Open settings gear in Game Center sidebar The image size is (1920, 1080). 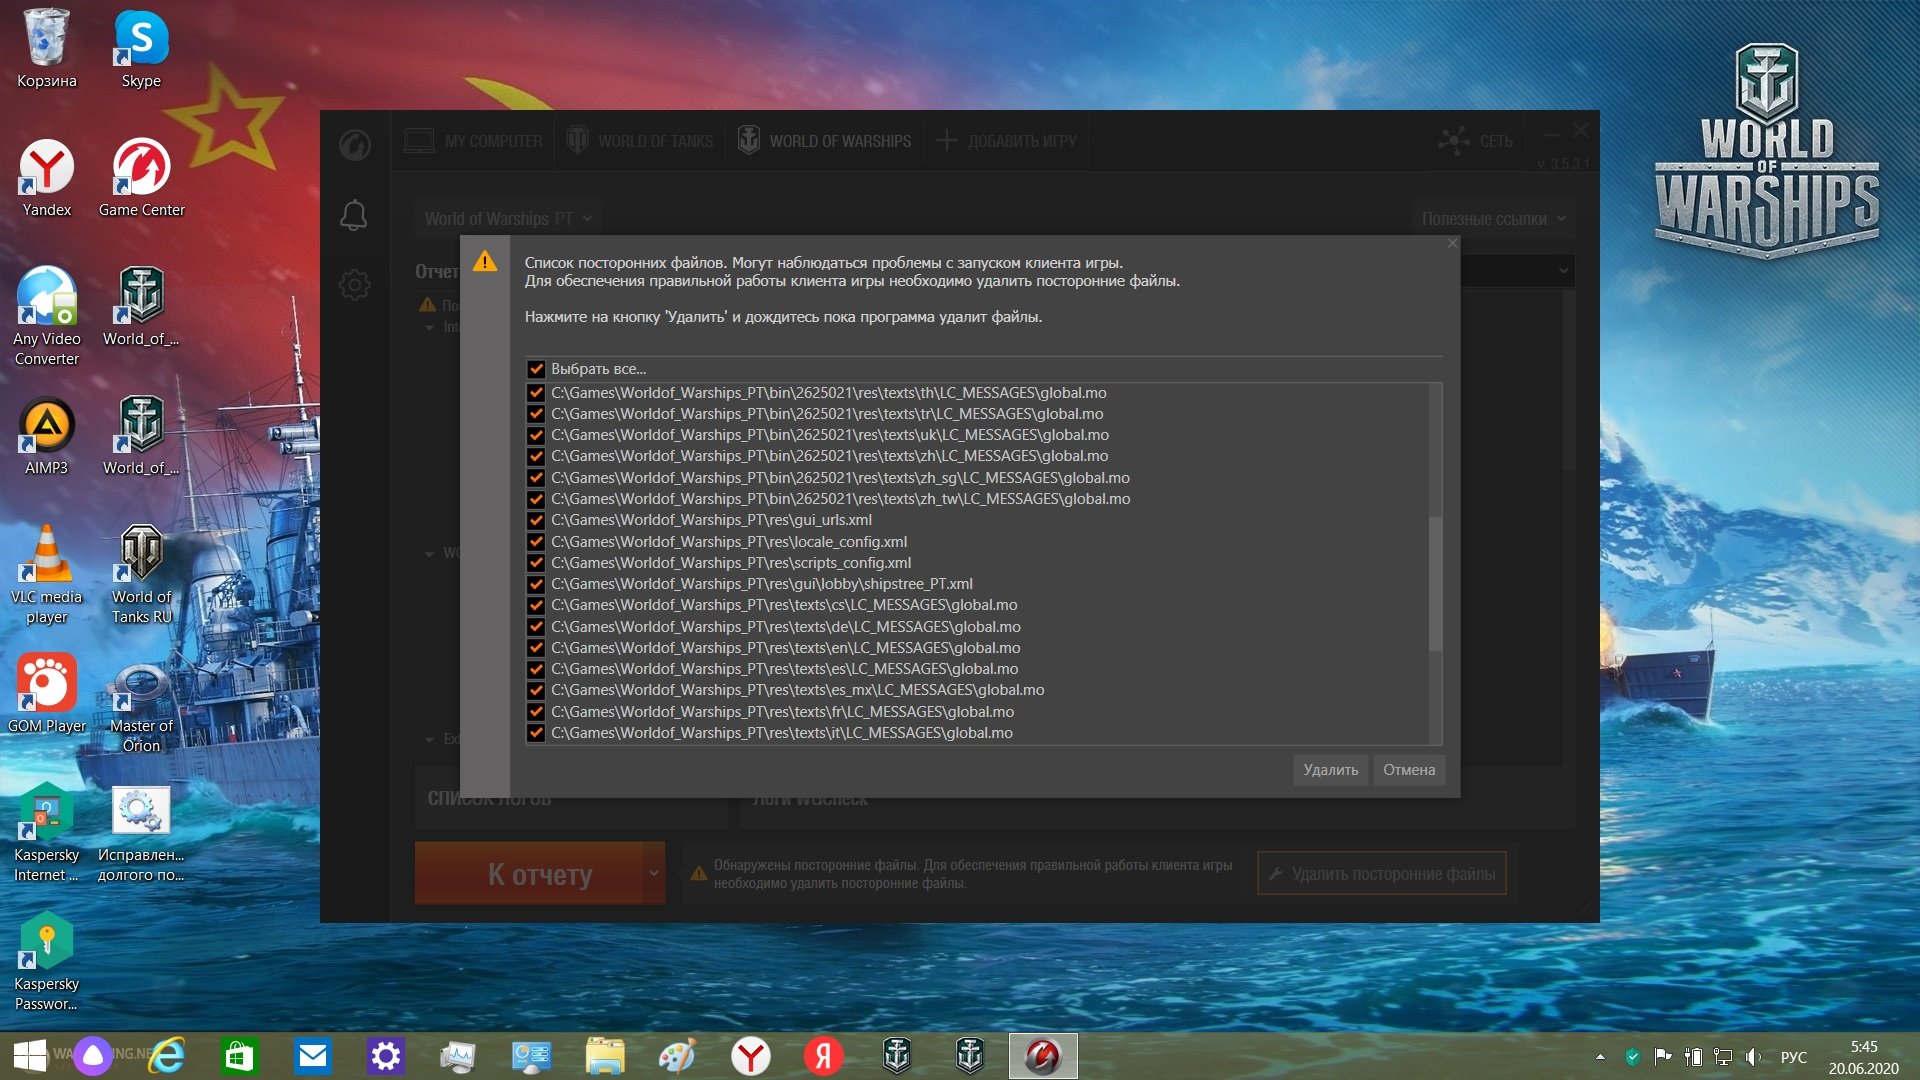pos(354,285)
